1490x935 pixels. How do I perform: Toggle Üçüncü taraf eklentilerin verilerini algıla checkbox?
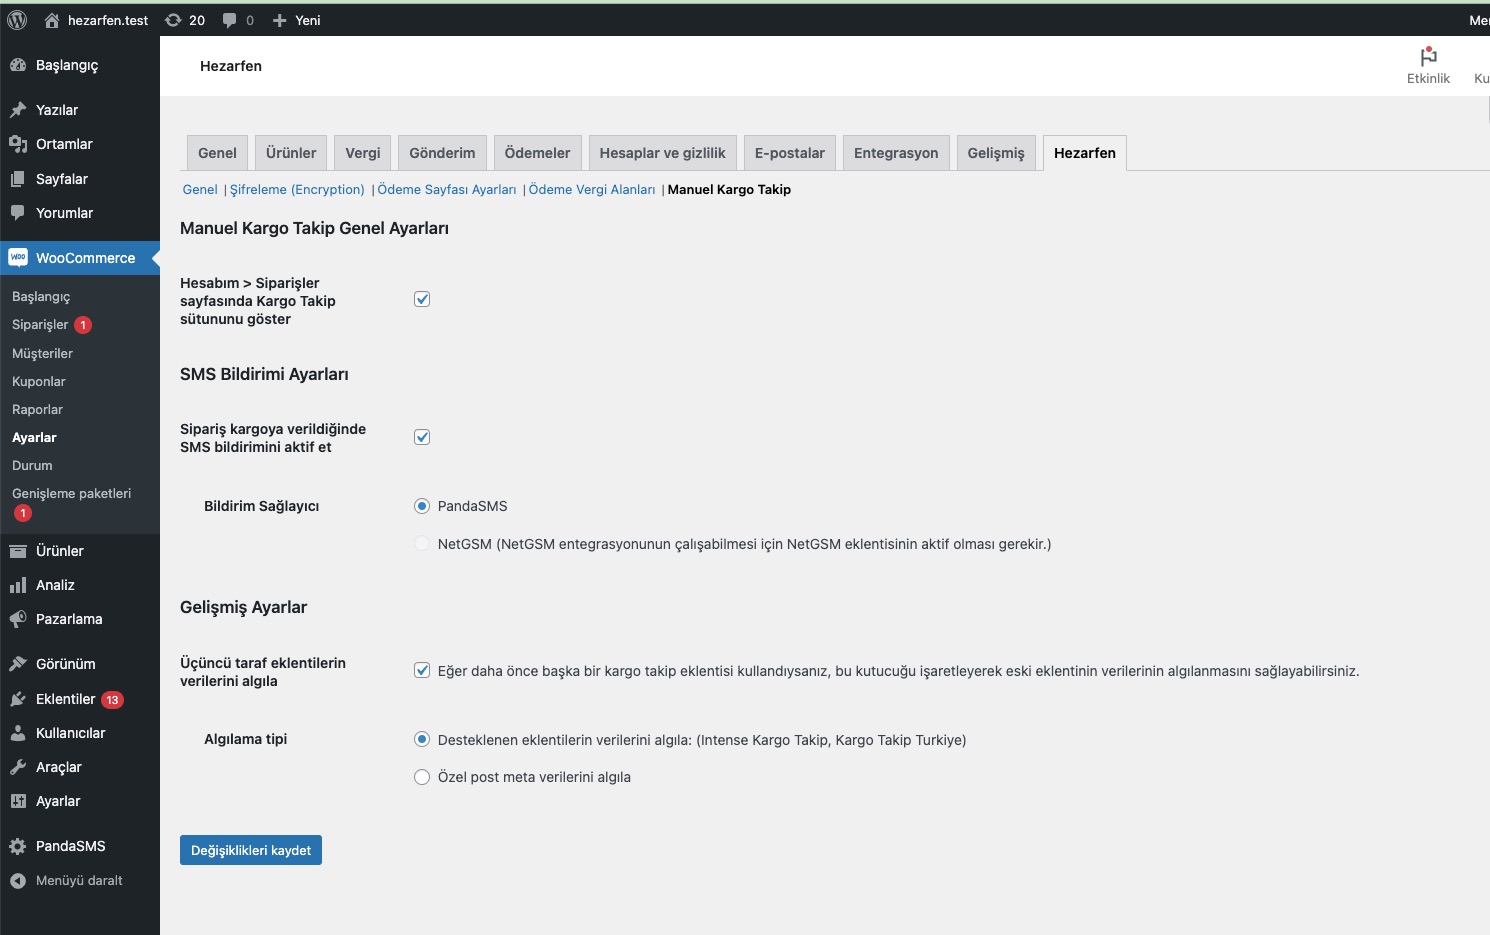[422, 670]
